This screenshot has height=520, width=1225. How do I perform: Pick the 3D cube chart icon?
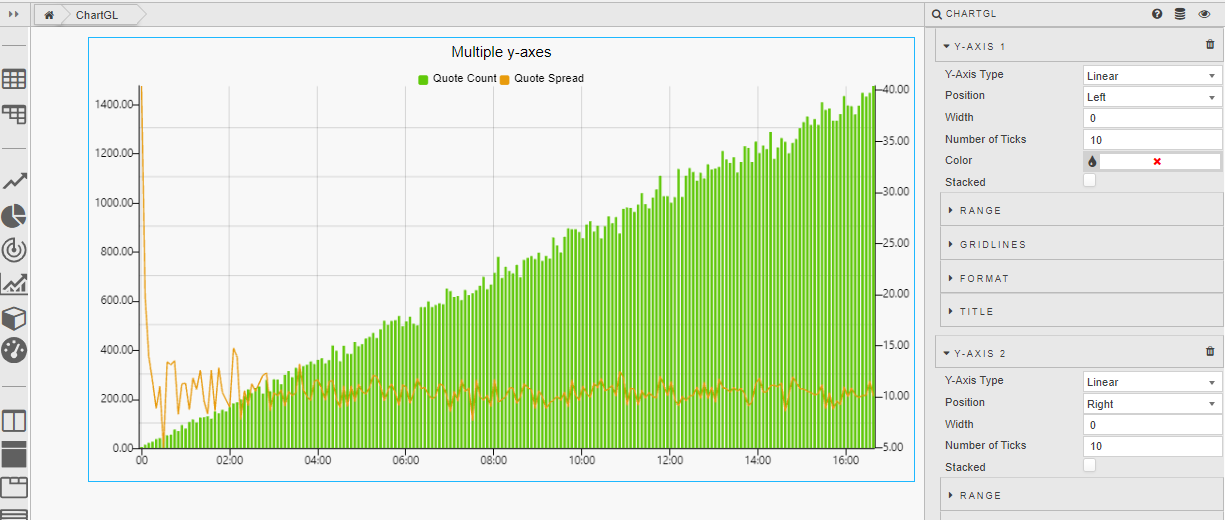pyautogui.click(x=14, y=318)
